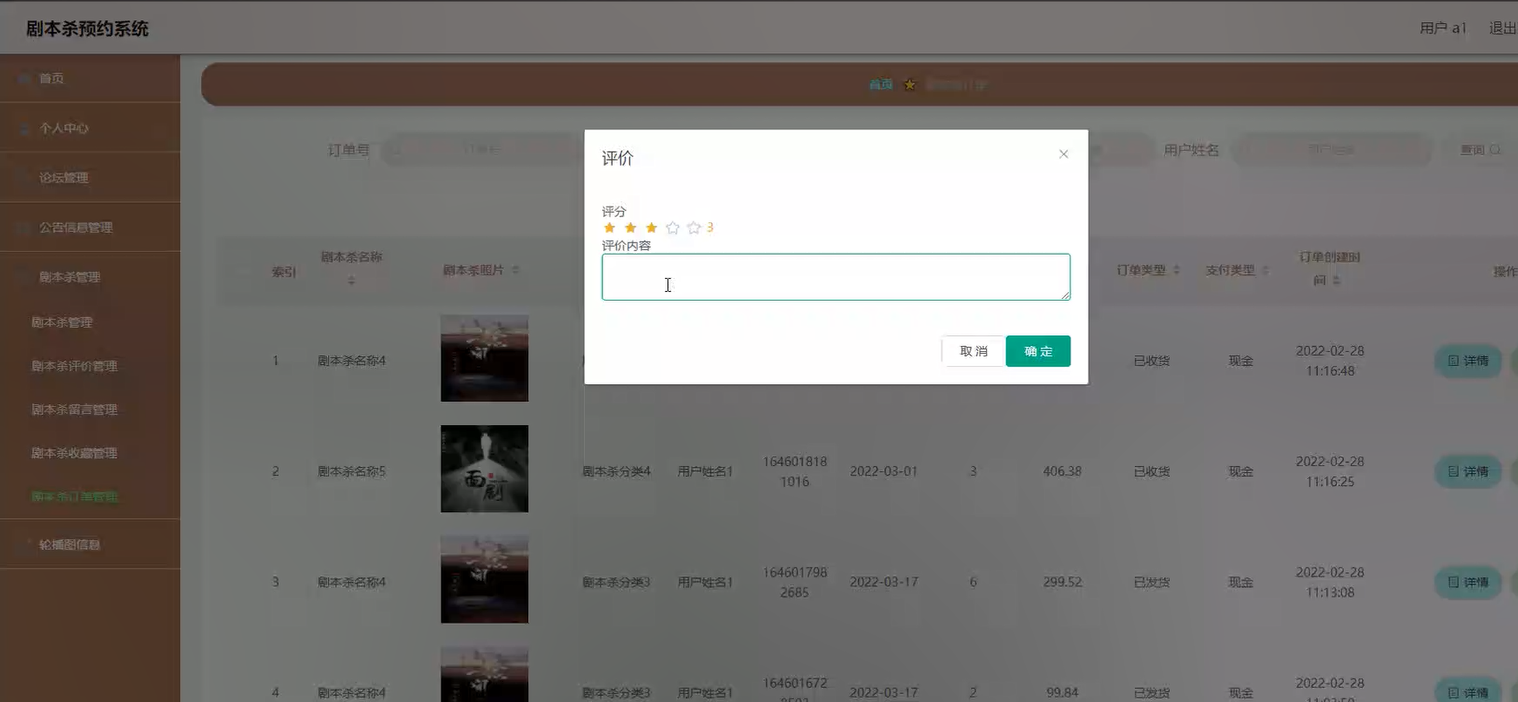Select 已收货 status in row 2
Image resolution: width=1518 pixels, height=702 pixels.
1151,471
